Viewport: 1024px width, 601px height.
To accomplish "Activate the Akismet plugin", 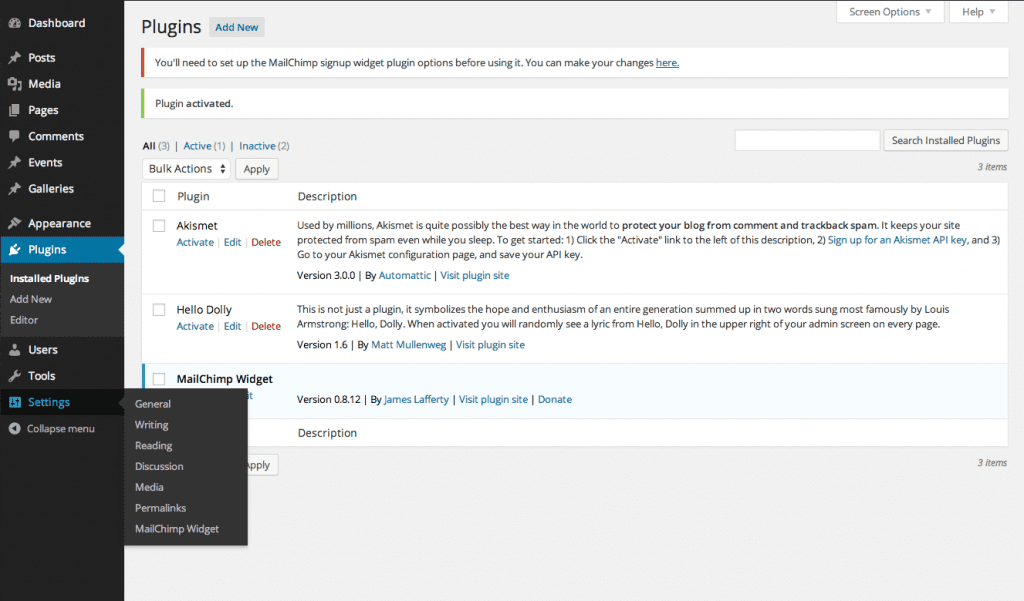I will click(x=195, y=242).
